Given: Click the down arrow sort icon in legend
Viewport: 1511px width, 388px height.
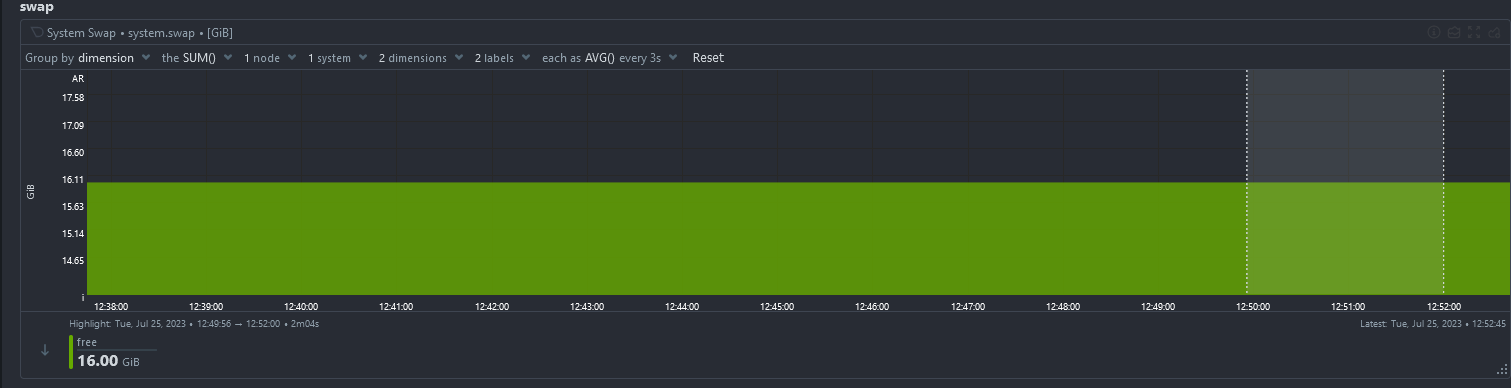Looking at the screenshot, I should point(45,350).
